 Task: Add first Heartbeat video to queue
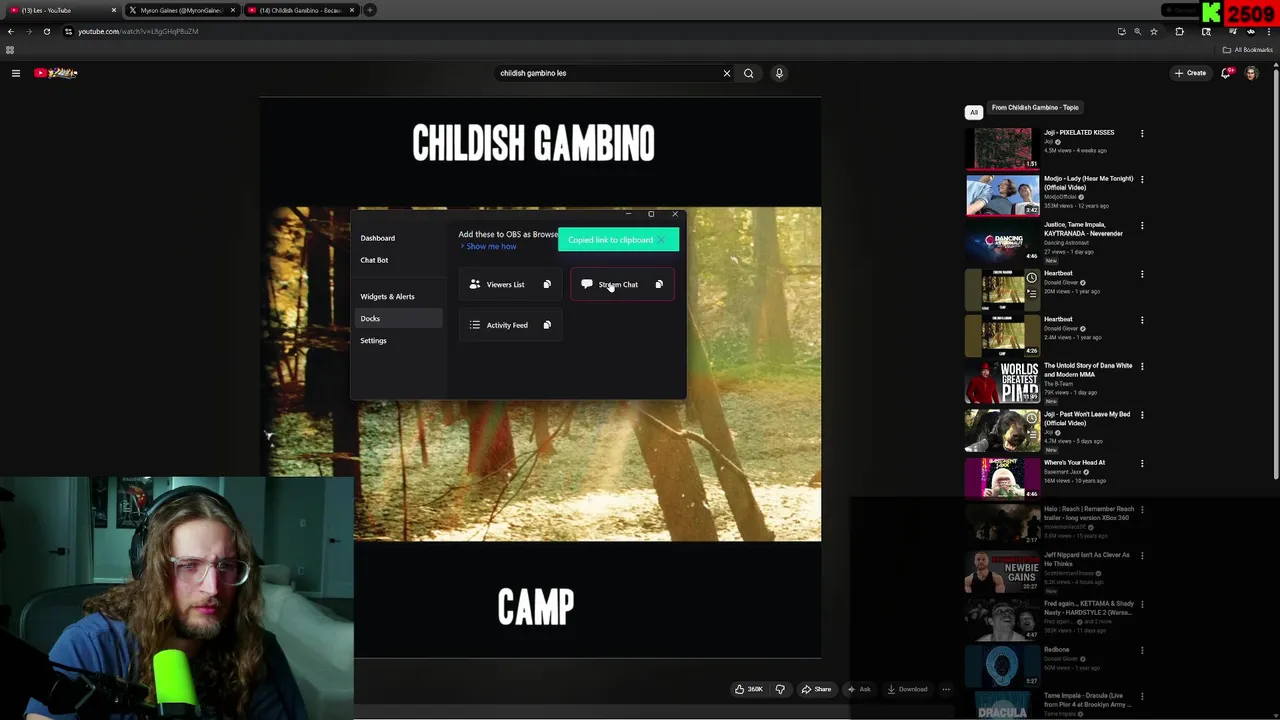click(1031, 294)
